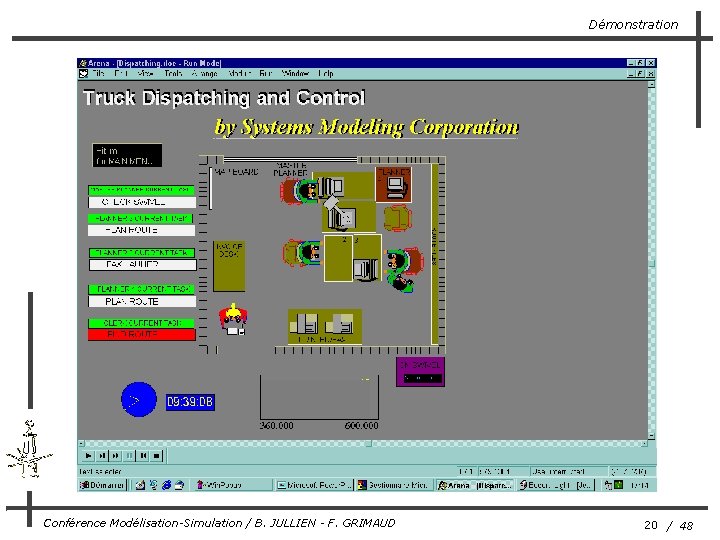Click the right file cabinet in the file cabinets area
The height and width of the screenshot is (540, 720).
339,324
